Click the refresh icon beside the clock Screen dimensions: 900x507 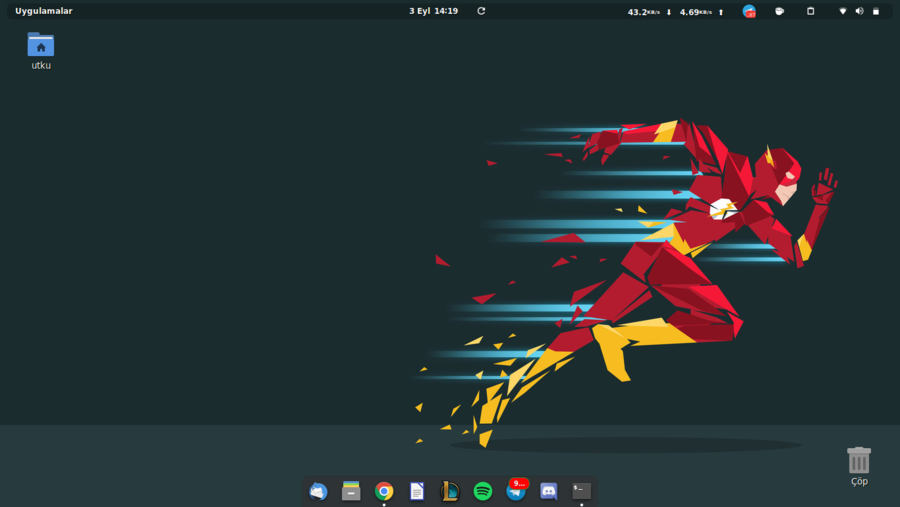(x=481, y=11)
